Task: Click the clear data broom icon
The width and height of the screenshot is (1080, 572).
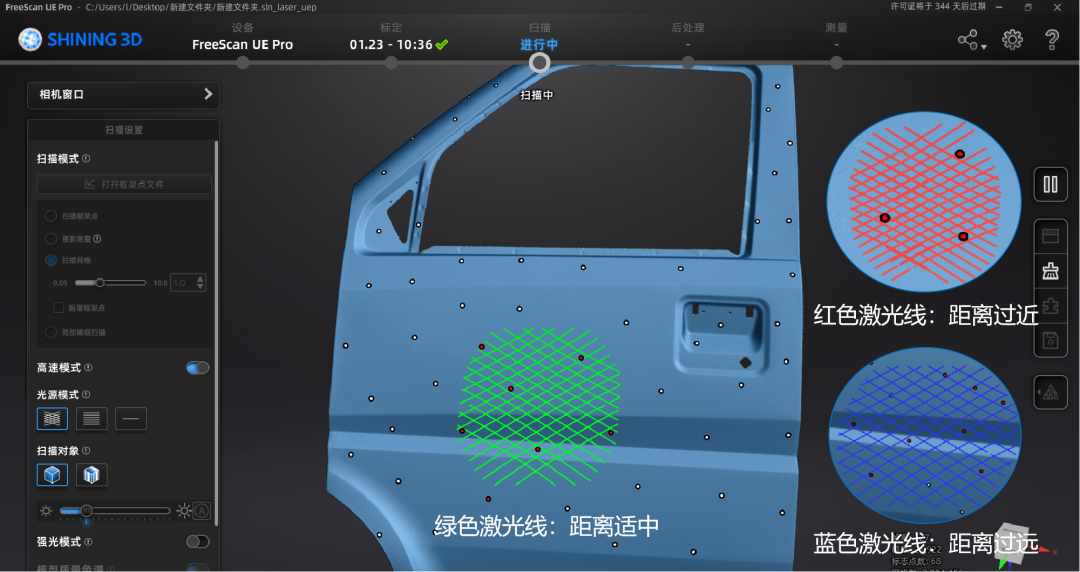Action: tap(1050, 271)
